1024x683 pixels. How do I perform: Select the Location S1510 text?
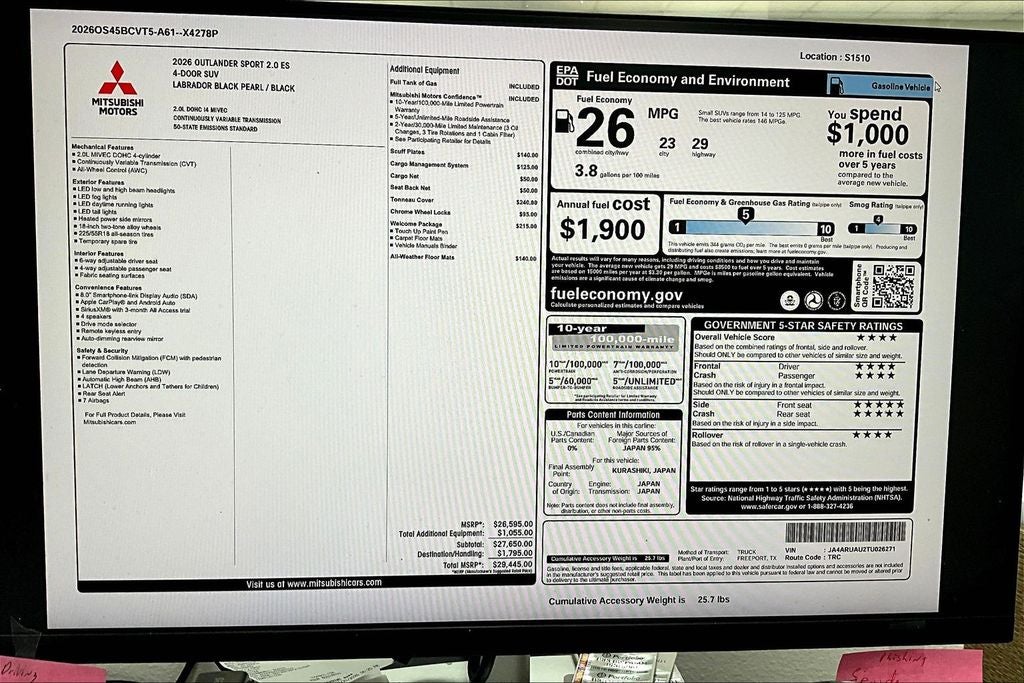tap(835, 57)
